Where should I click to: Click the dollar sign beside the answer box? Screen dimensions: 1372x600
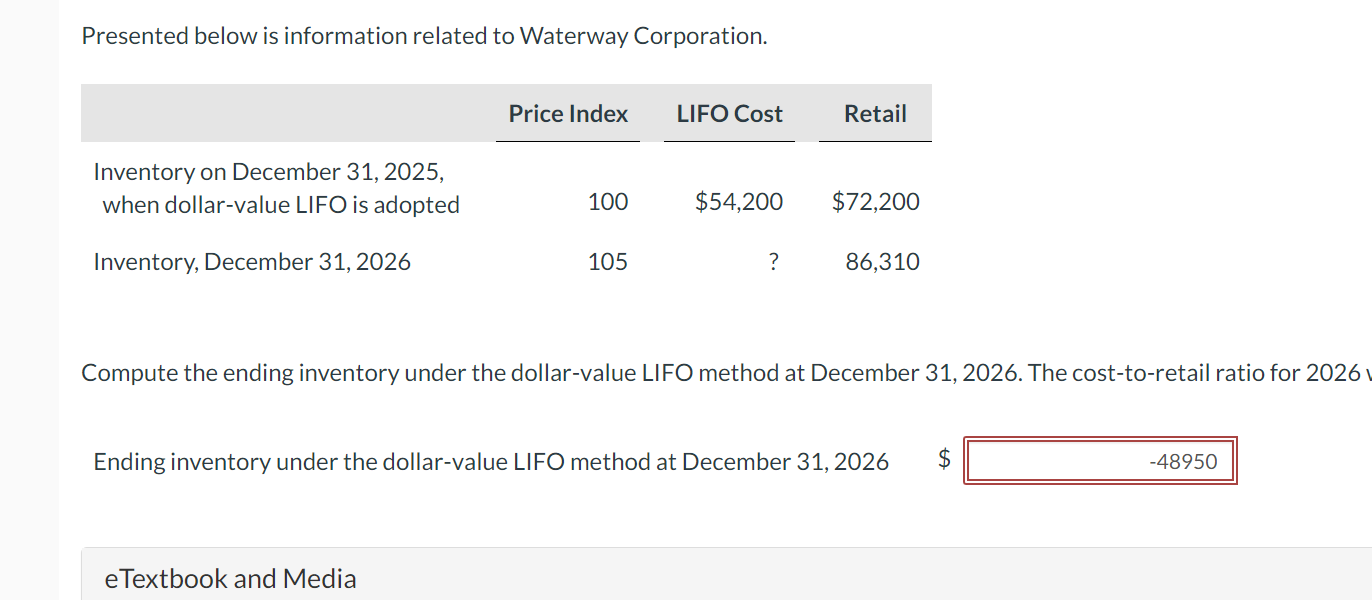coord(943,460)
